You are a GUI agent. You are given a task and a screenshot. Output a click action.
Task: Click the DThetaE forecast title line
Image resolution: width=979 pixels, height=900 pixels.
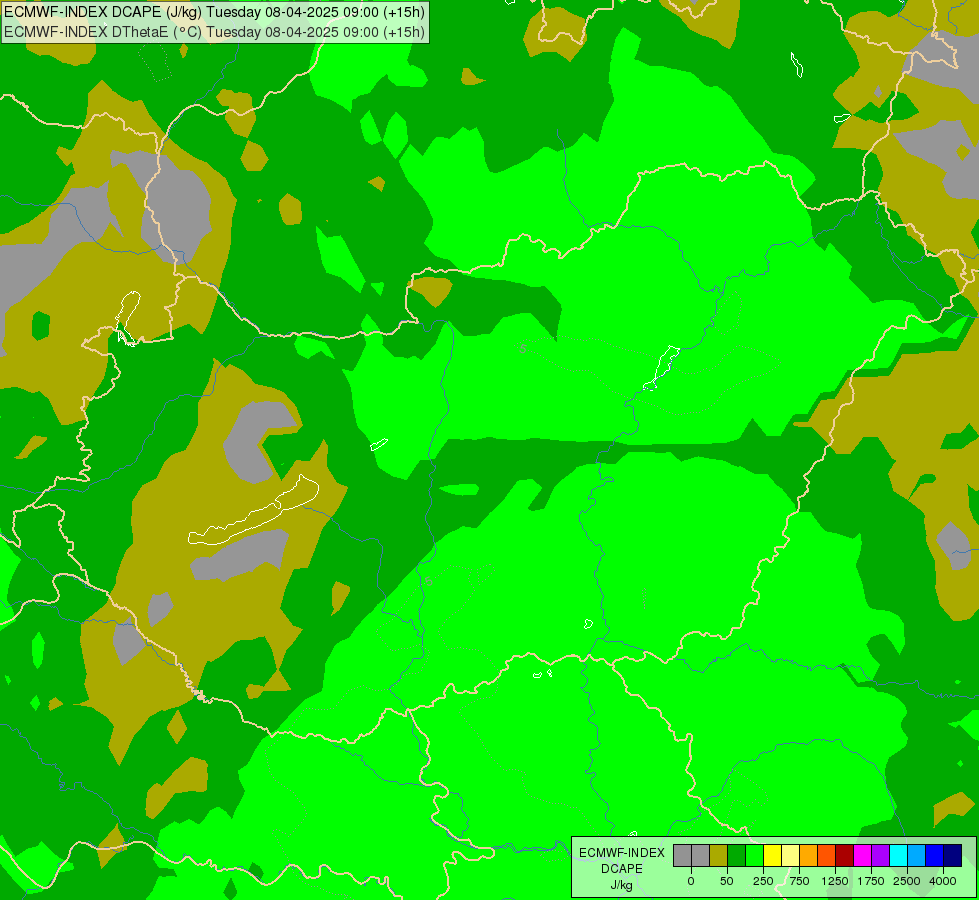coord(214,32)
